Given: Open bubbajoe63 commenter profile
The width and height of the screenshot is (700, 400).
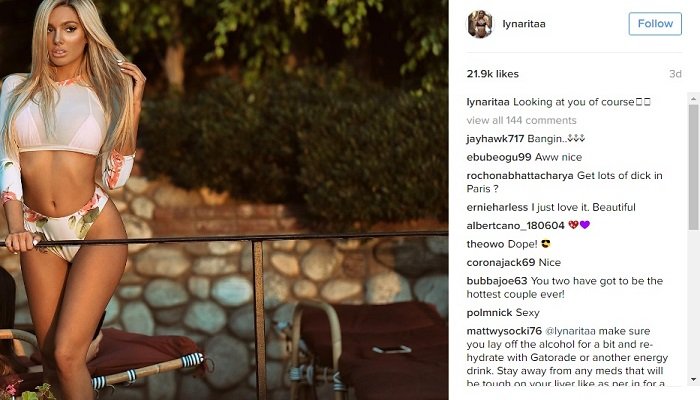Looking at the screenshot, I should pyautogui.click(x=497, y=281).
